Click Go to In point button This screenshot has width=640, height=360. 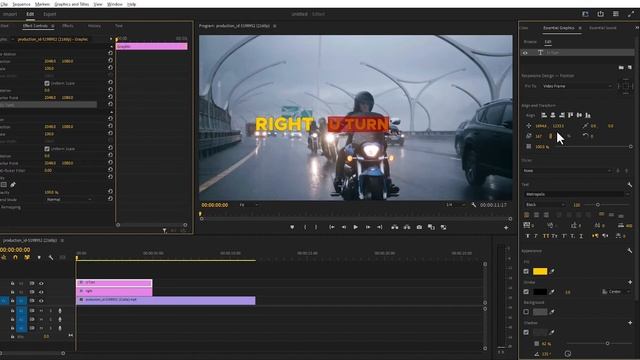coord(332,227)
